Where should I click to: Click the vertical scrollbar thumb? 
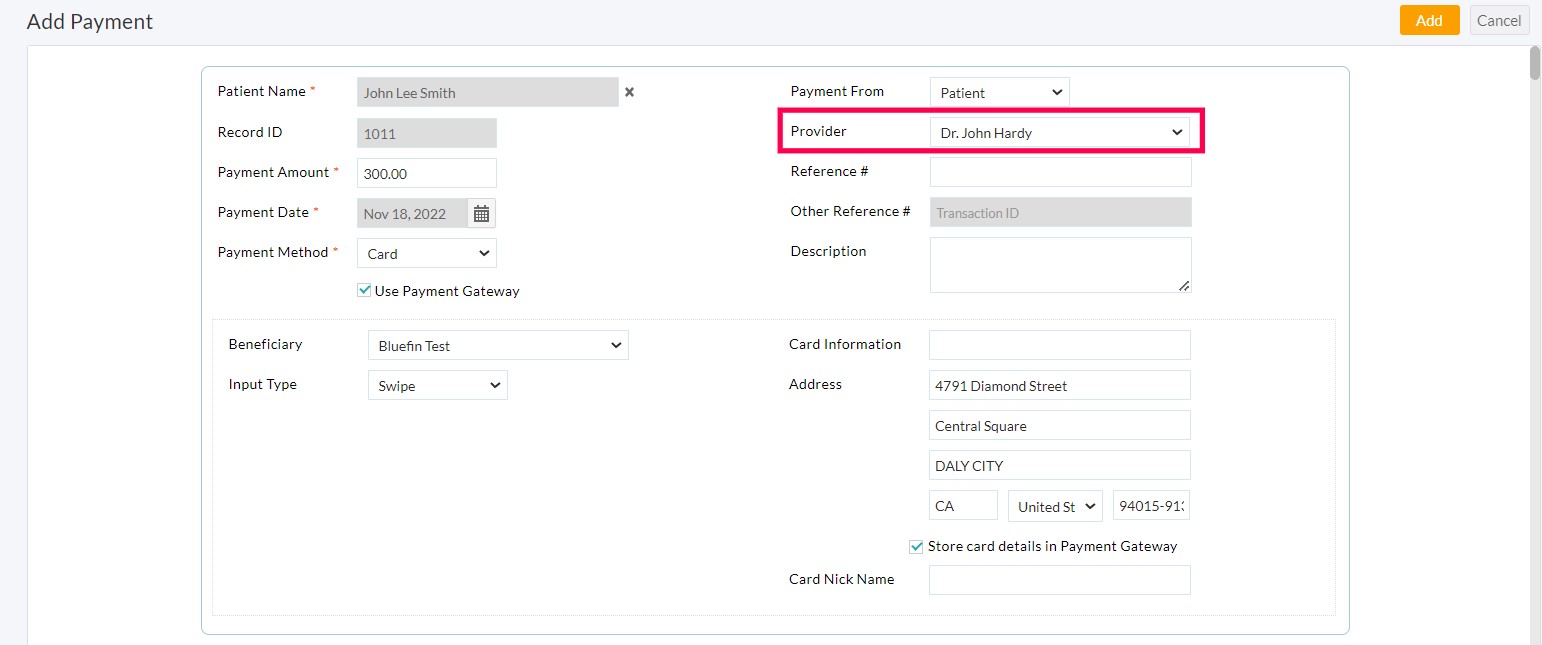[1534, 62]
